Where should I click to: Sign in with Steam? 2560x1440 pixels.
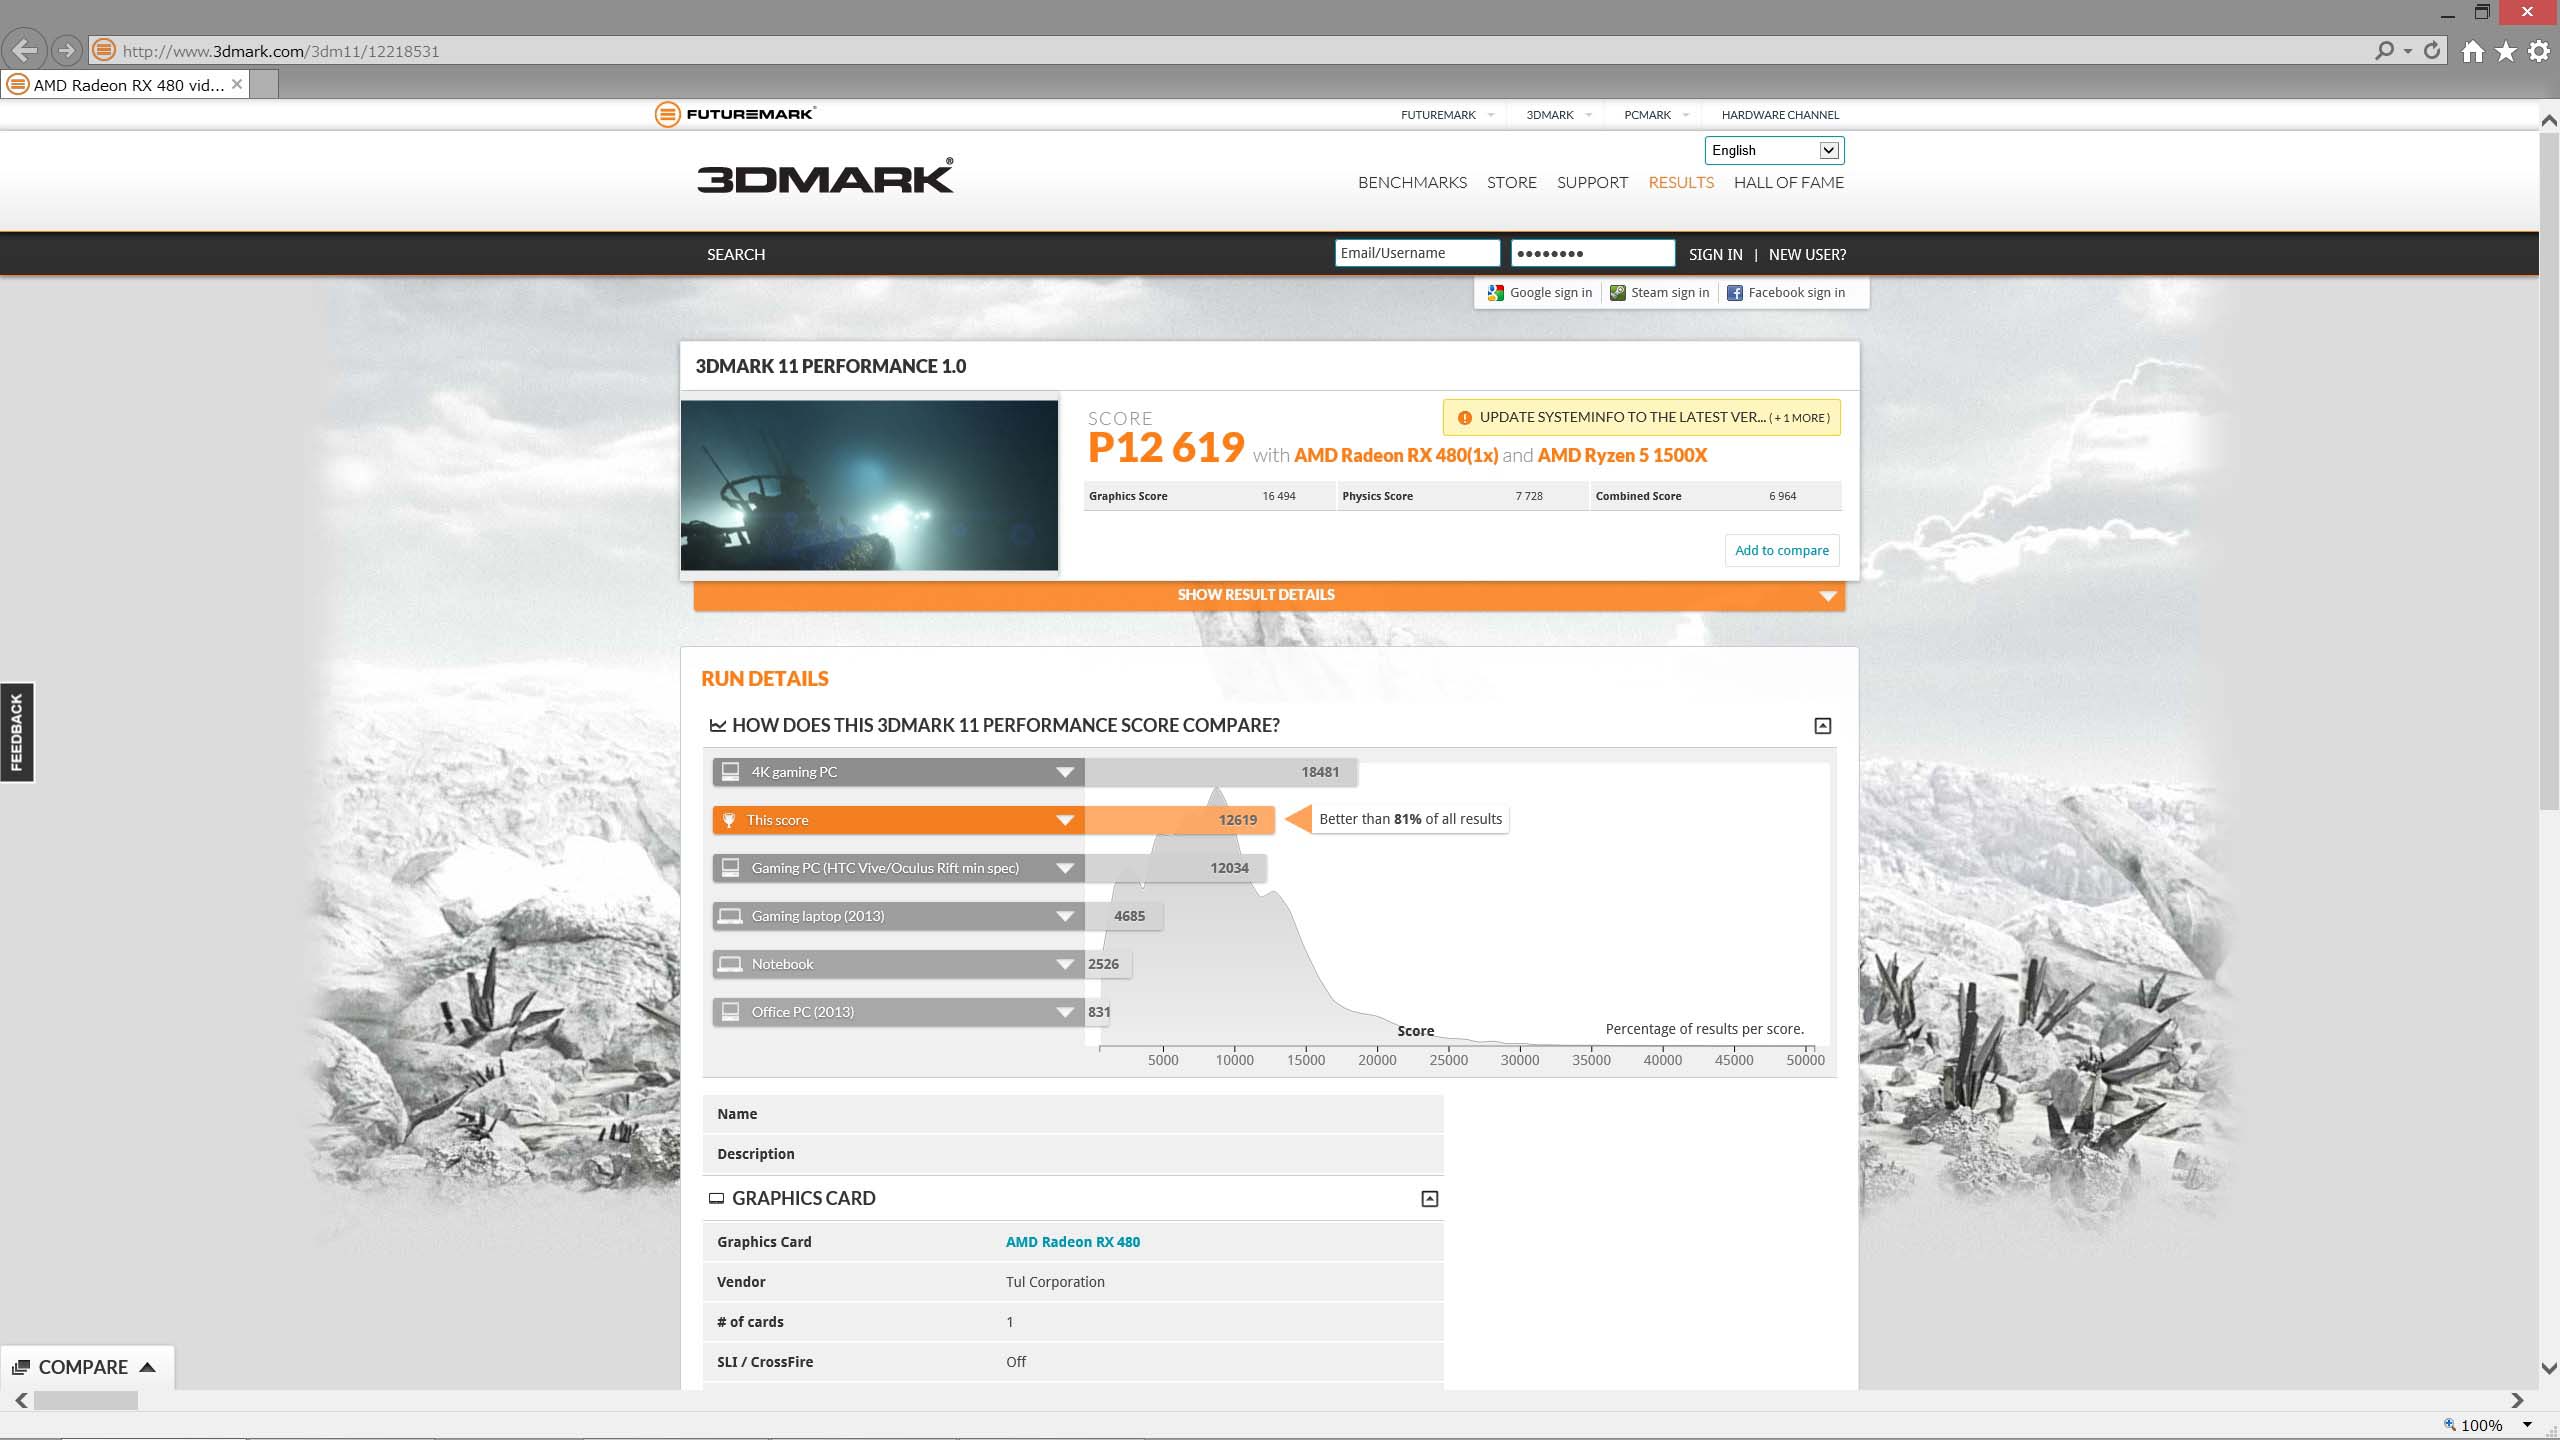coord(1660,293)
